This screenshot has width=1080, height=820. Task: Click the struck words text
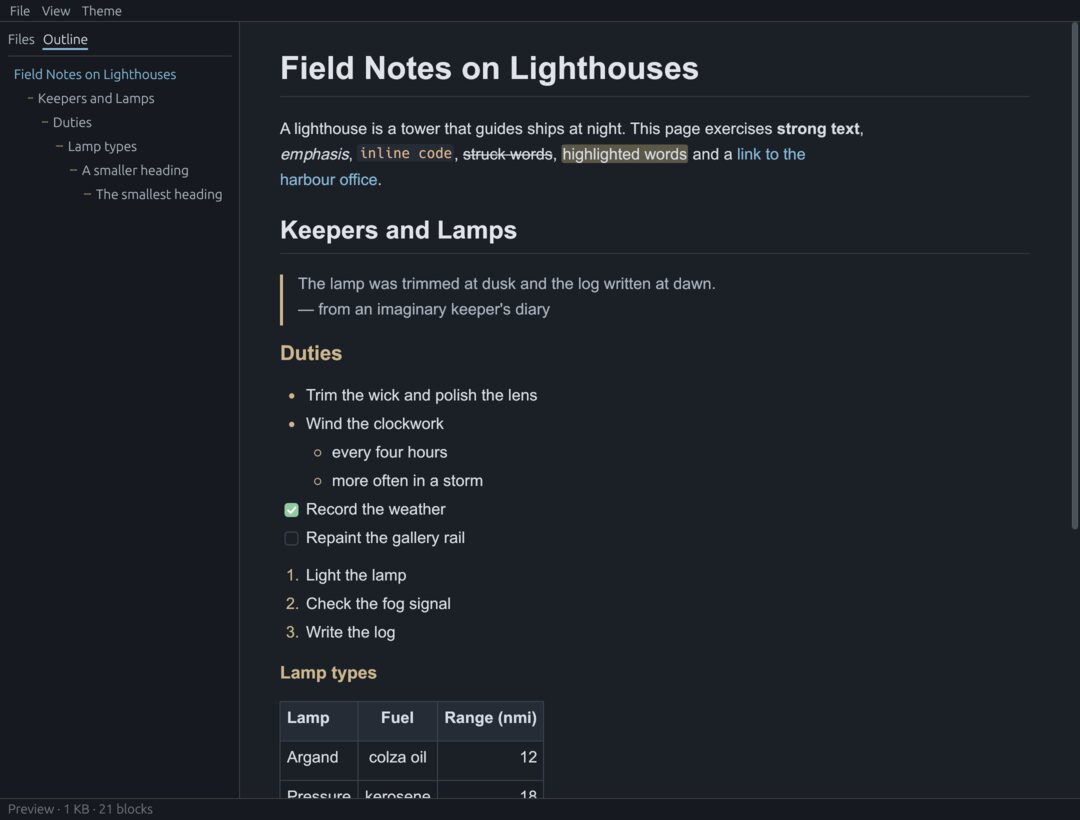[x=508, y=154]
